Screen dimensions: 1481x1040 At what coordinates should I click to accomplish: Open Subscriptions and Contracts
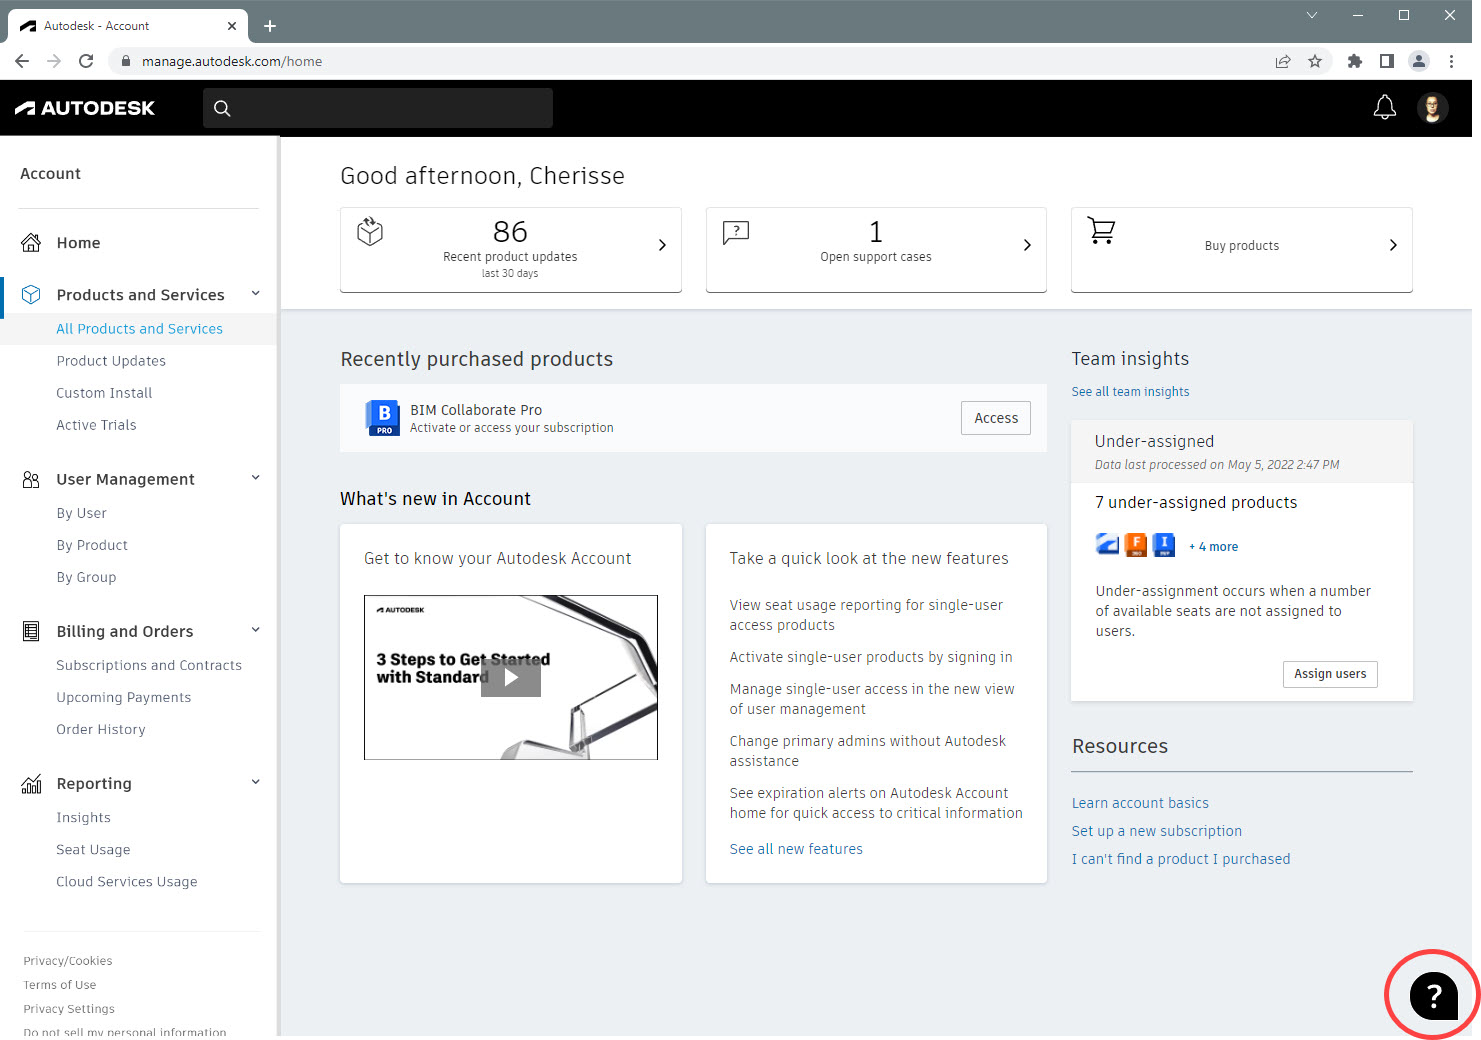149,665
